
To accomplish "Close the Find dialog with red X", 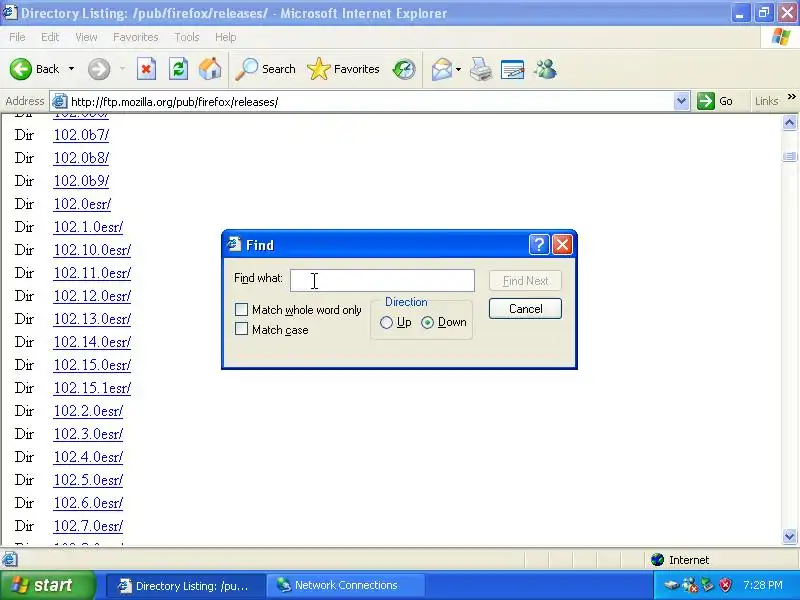I will click(x=562, y=245).
